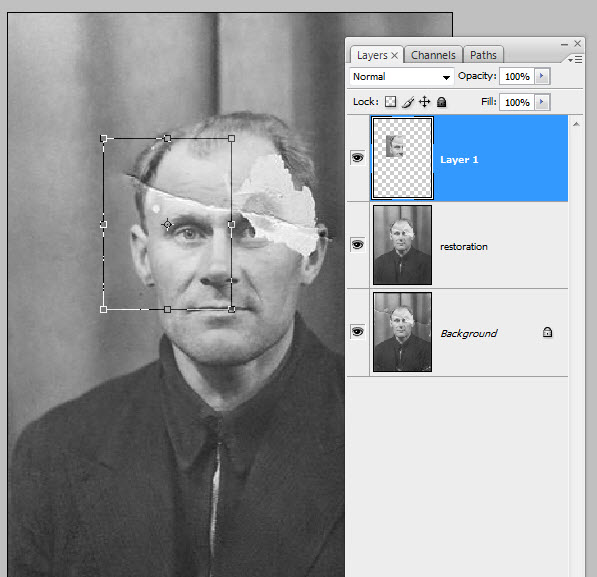
Task: Click the top-left transform handle
Action: point(103,138)
